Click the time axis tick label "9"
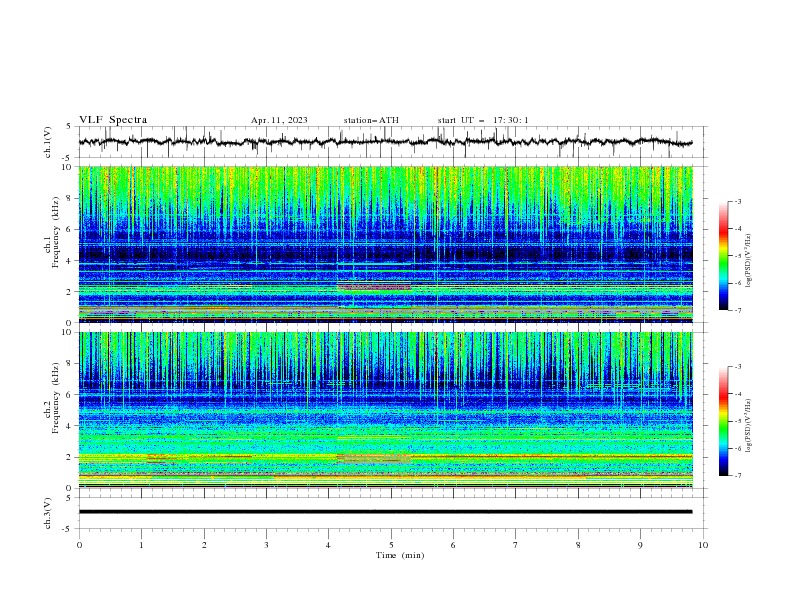The height and width of the screenshot is (612, 792). (640, 545)
